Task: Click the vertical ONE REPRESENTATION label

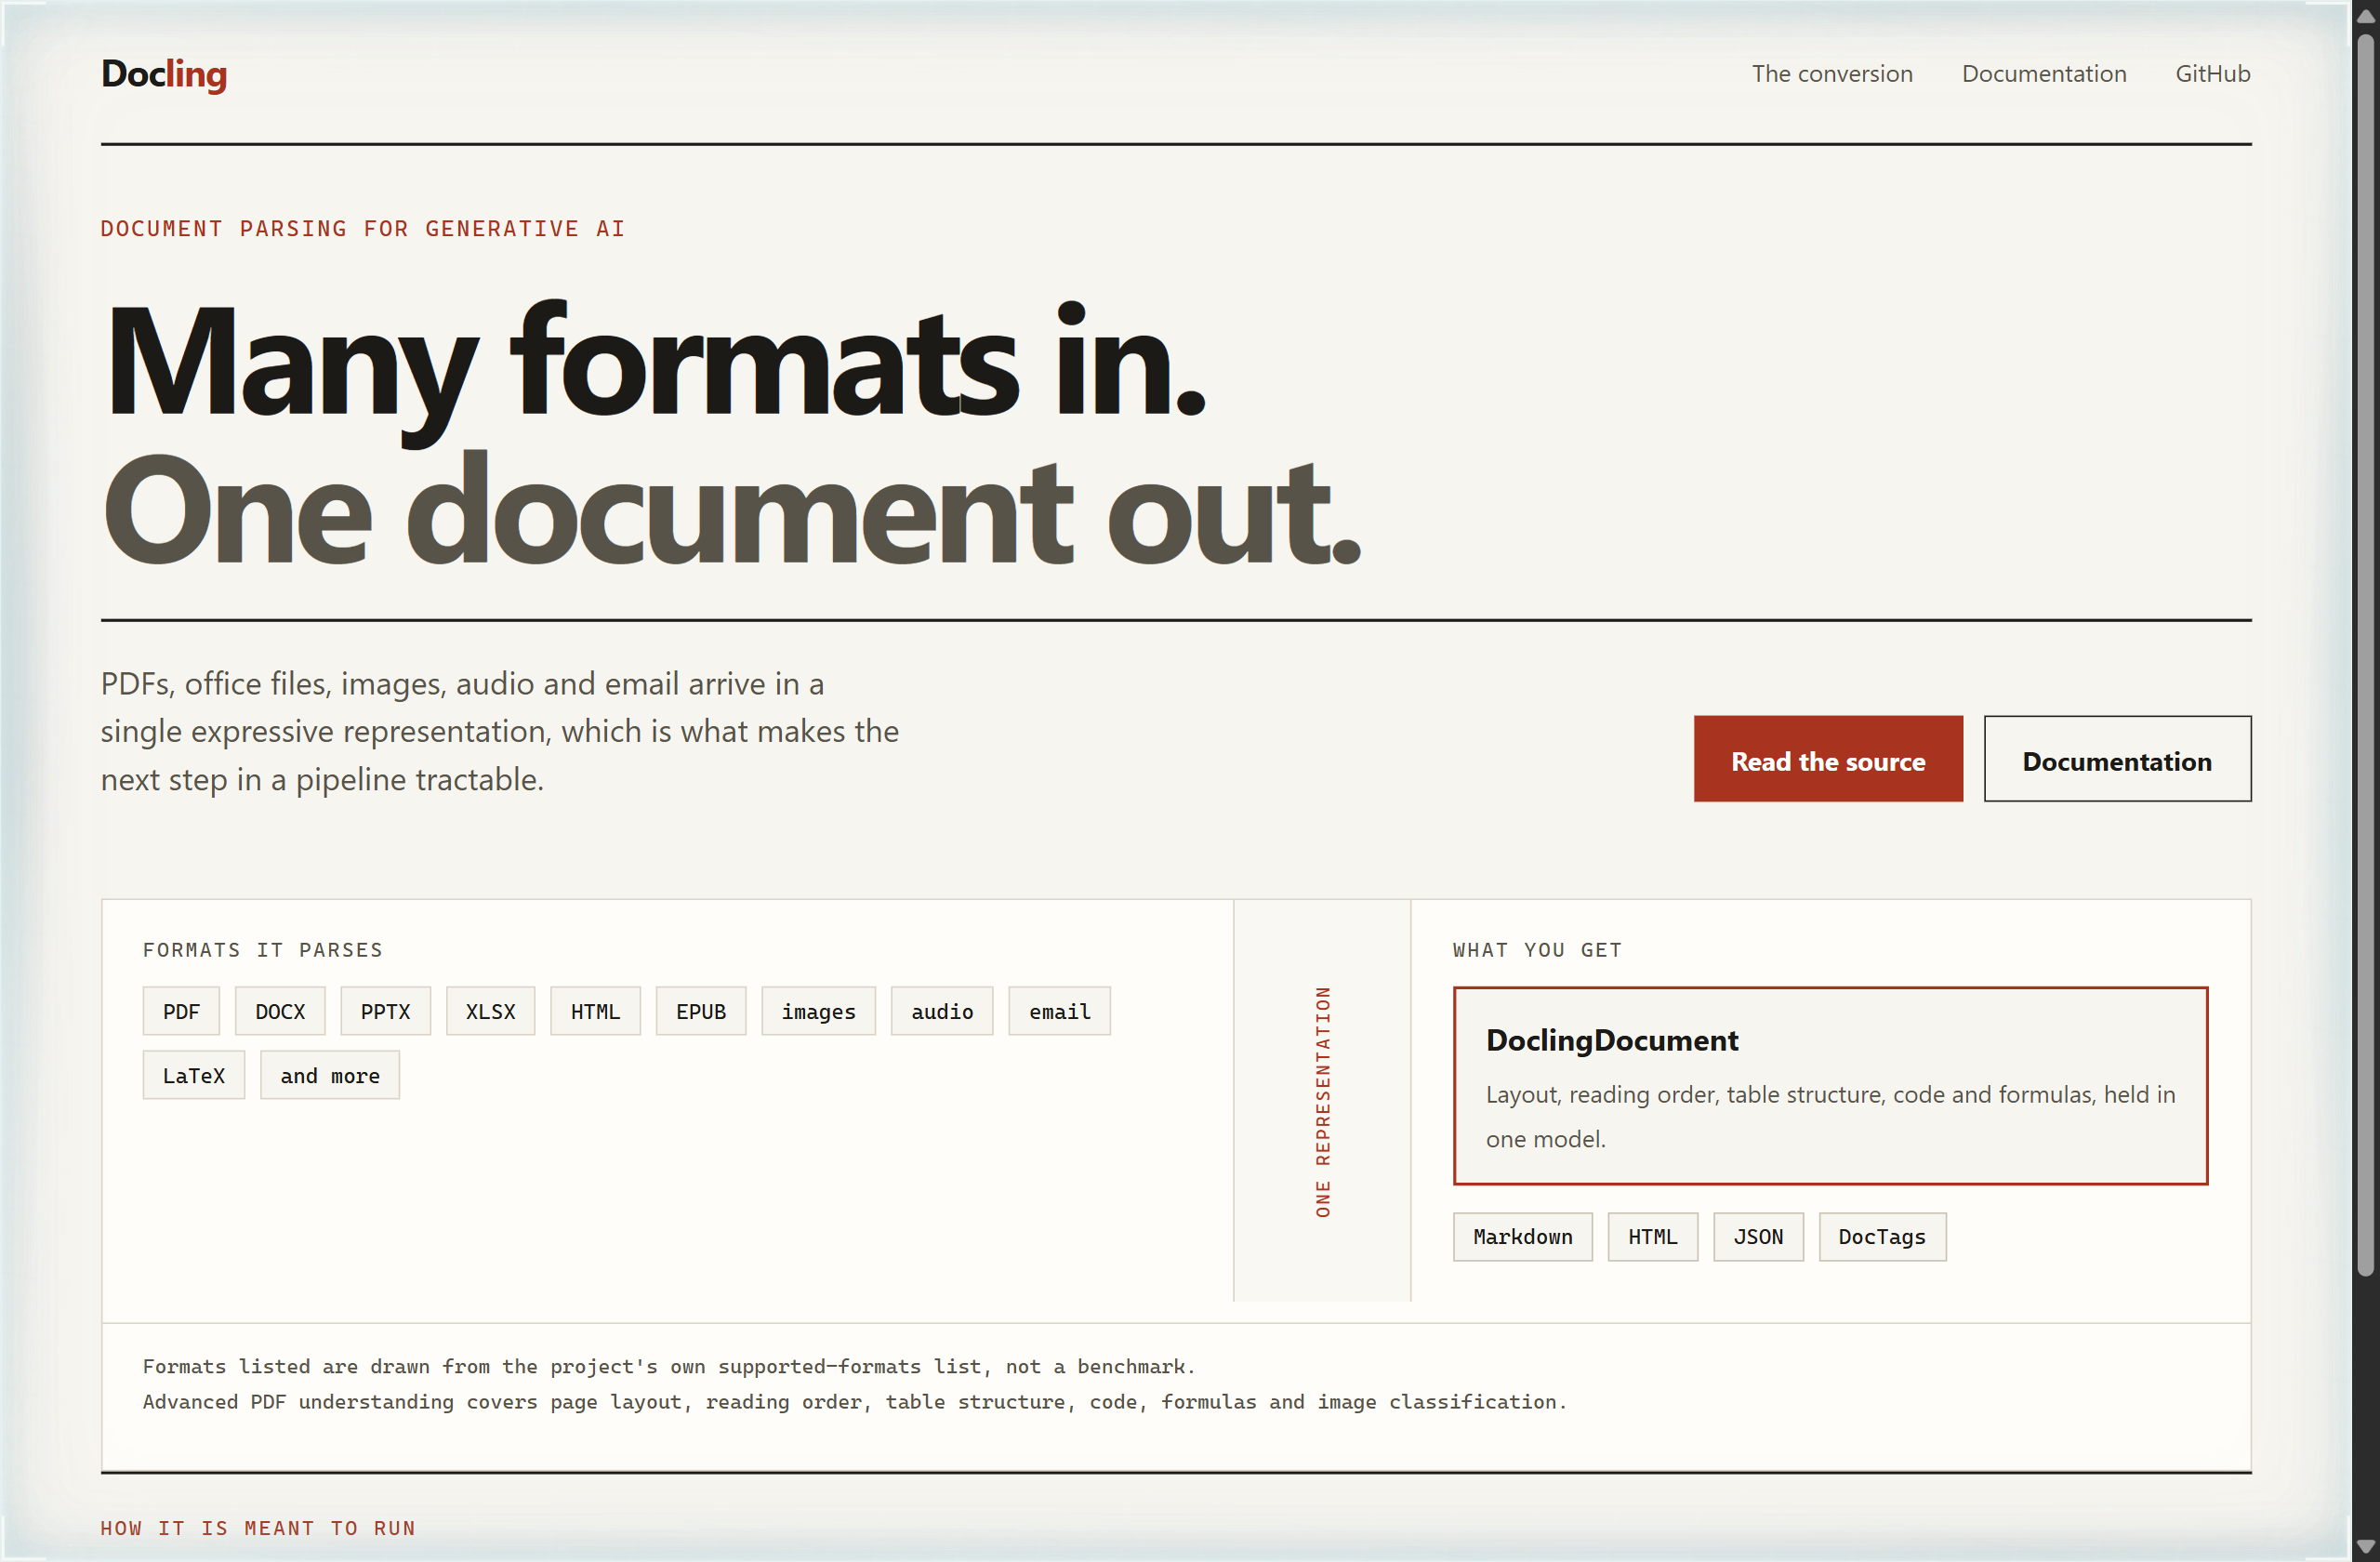Action: [1322, 1101]
